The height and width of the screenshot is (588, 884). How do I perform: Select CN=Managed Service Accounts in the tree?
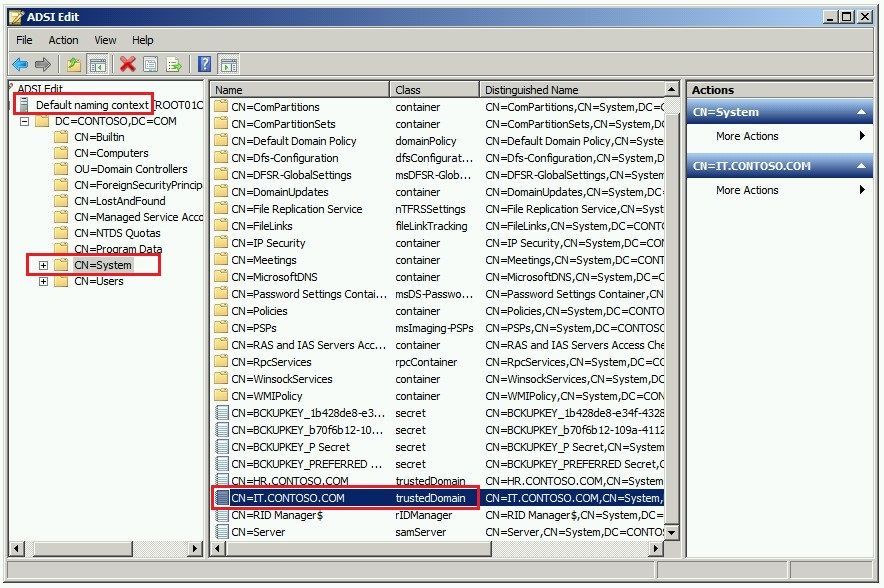tap(138, 217)
